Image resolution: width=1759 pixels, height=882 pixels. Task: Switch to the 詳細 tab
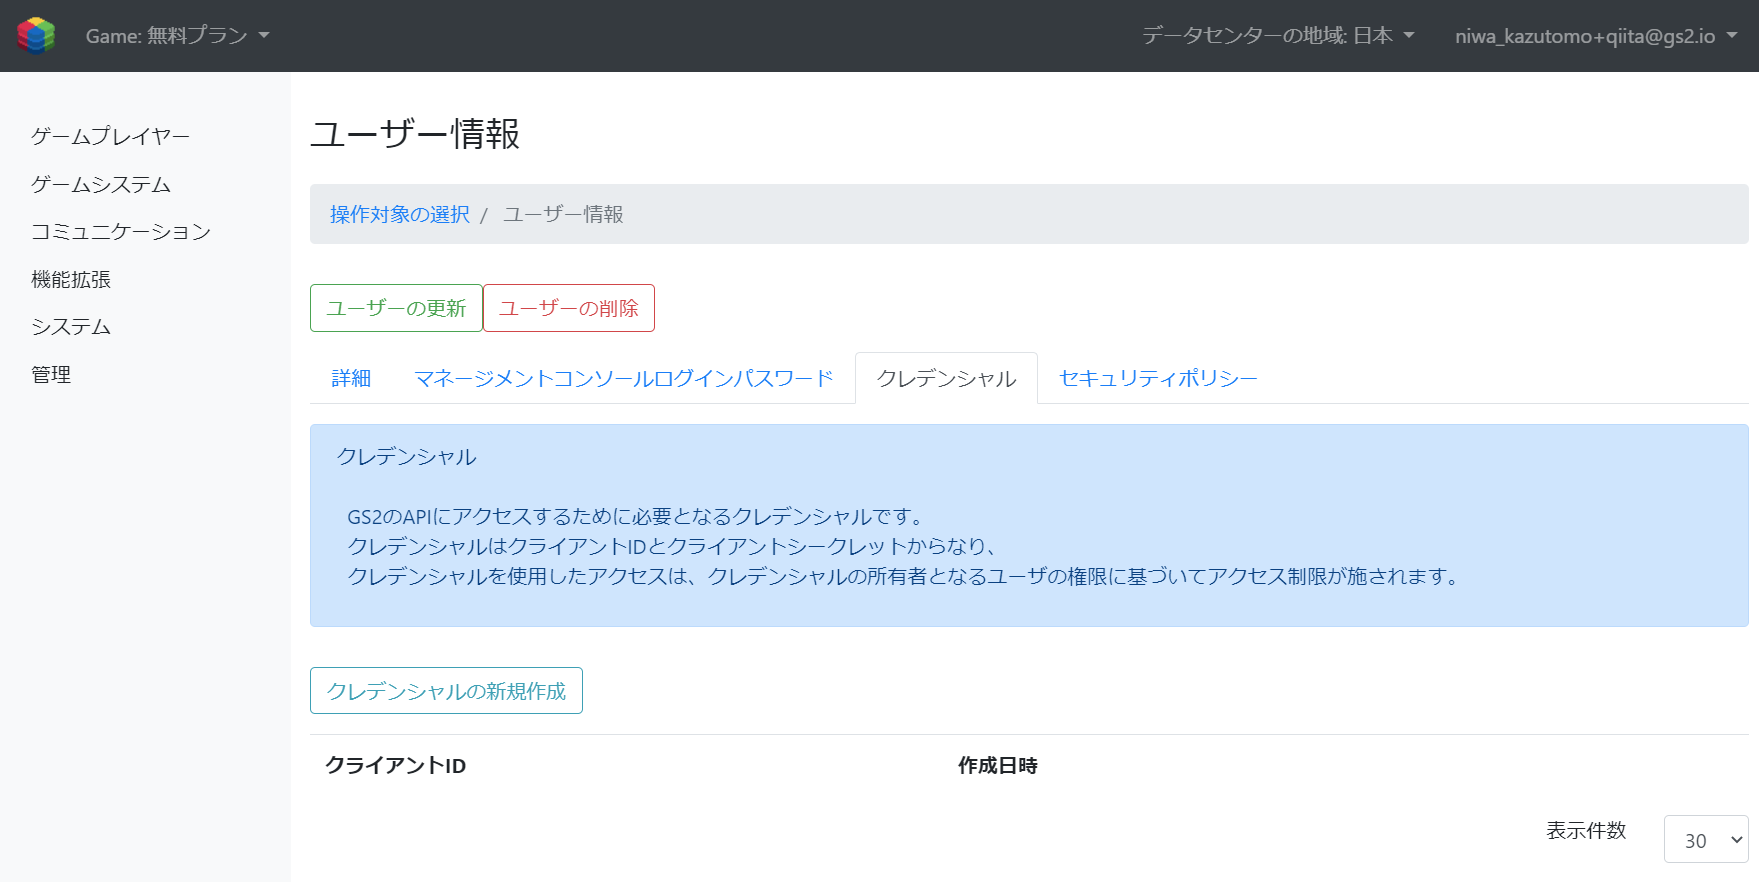coord(351,378)
